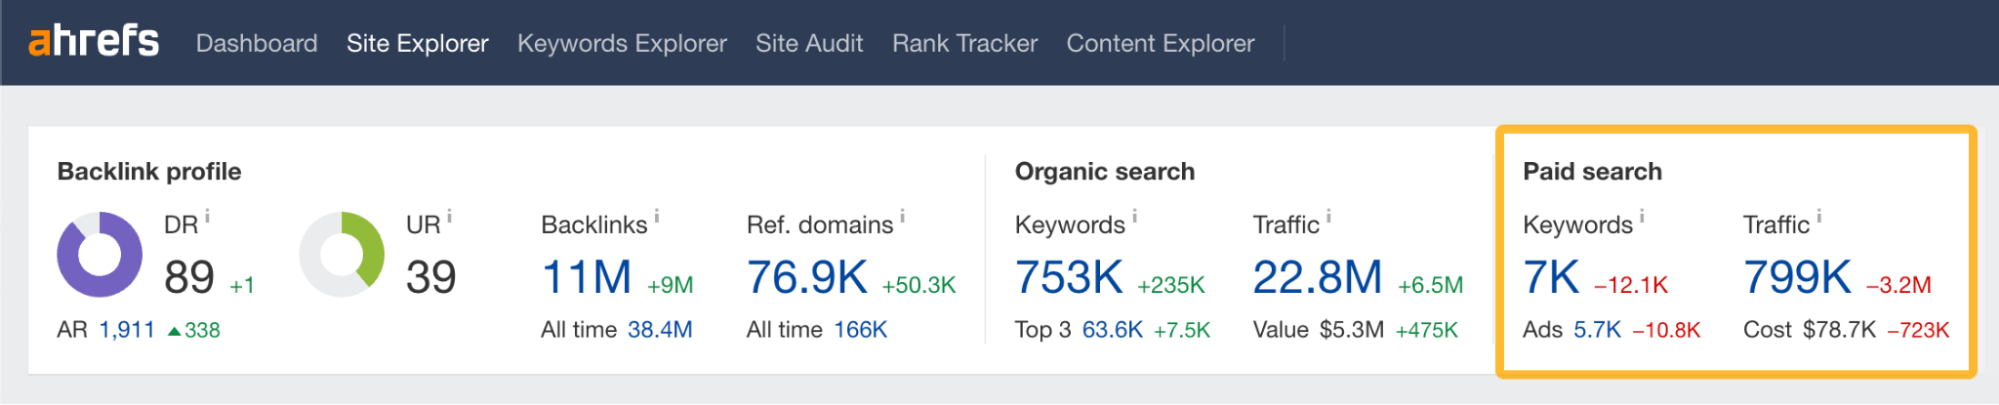Click Ads value 5.7K
Image resolution: width=1999 pixels, height=405 pixels.
(1597, 330)
